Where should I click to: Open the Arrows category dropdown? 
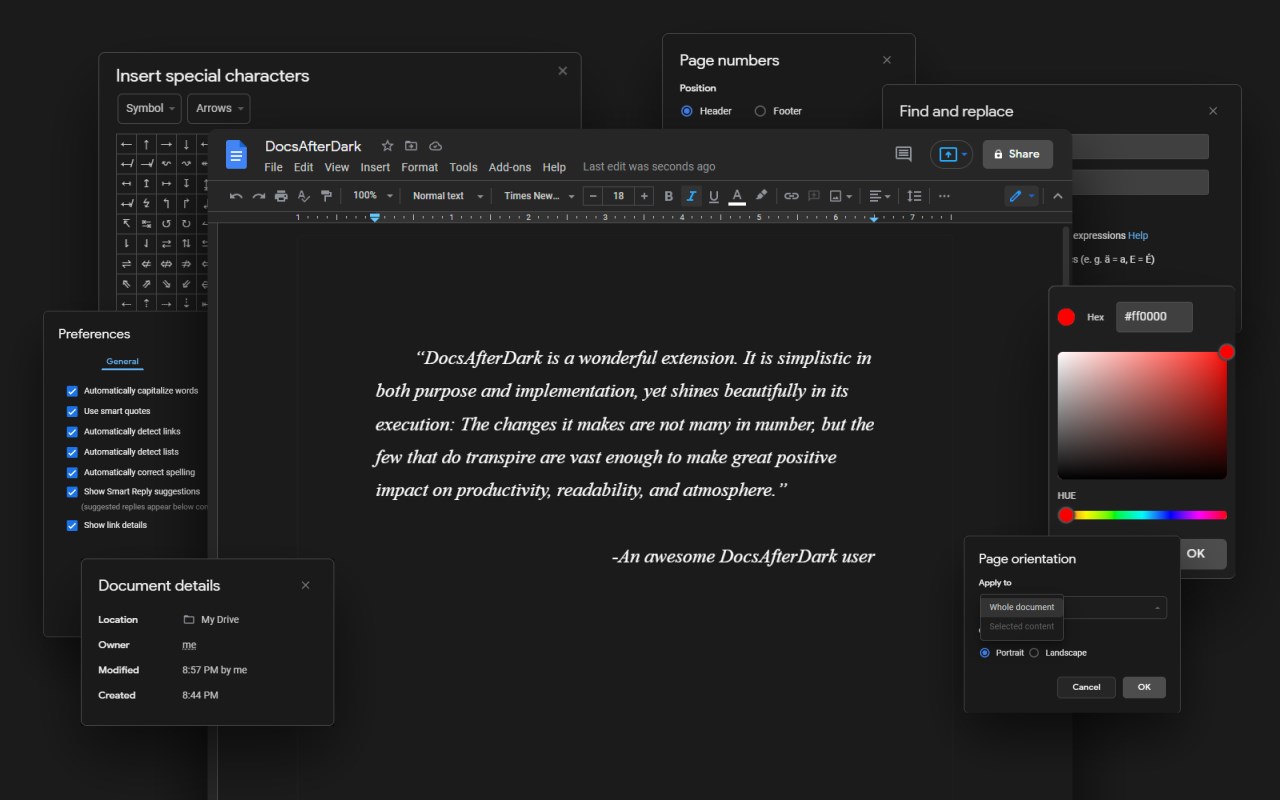click(218, 108)
